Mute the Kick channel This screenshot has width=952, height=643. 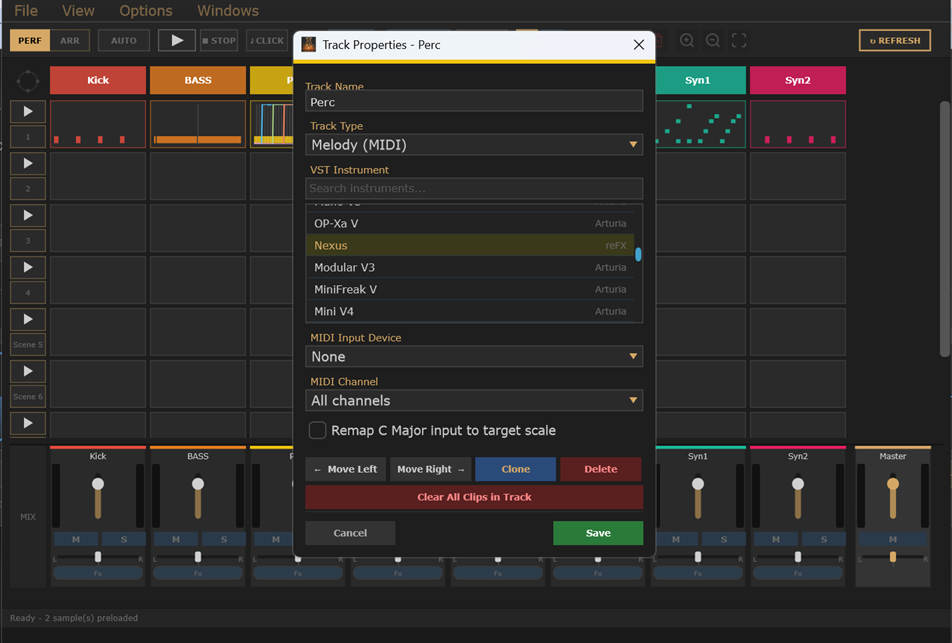76,539
